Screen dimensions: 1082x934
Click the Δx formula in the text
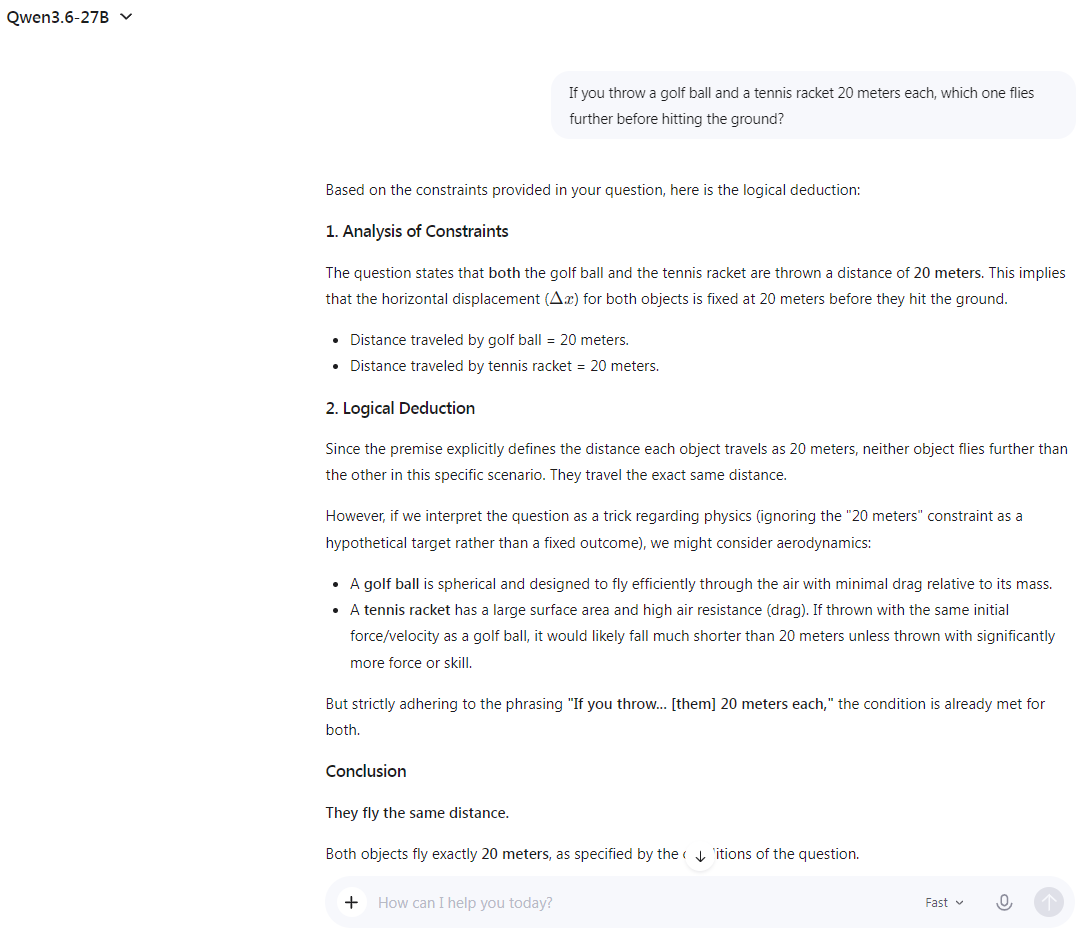point(562,299)
